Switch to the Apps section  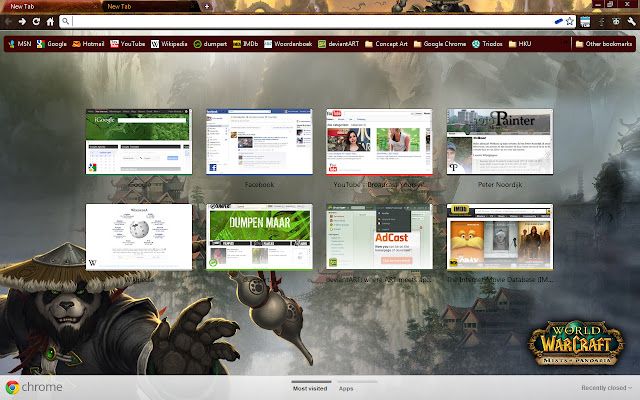coord(346,388)
